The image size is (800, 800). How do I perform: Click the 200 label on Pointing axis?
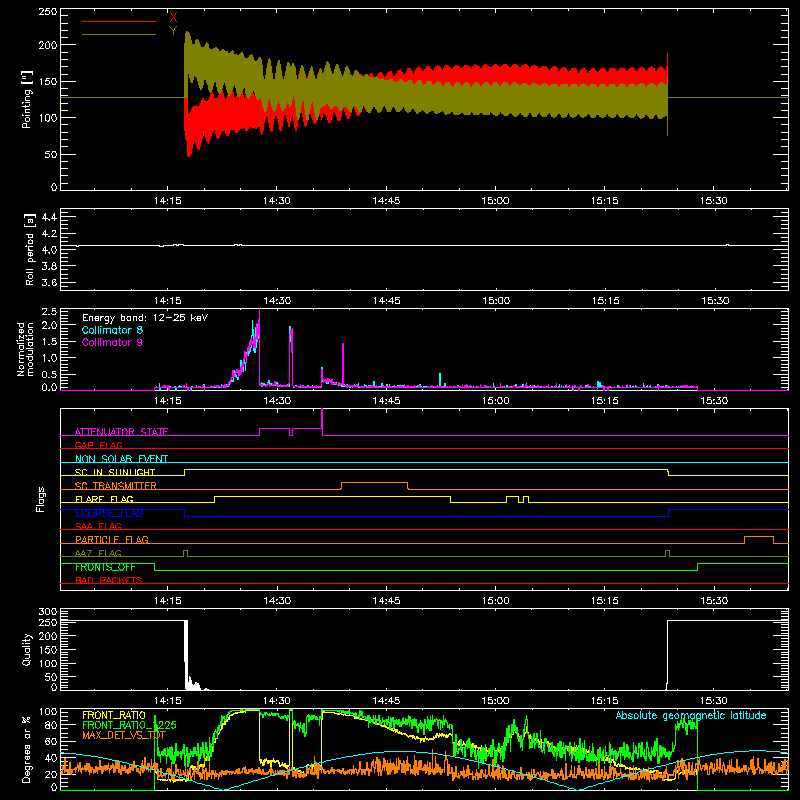click(x=48, y=45)
